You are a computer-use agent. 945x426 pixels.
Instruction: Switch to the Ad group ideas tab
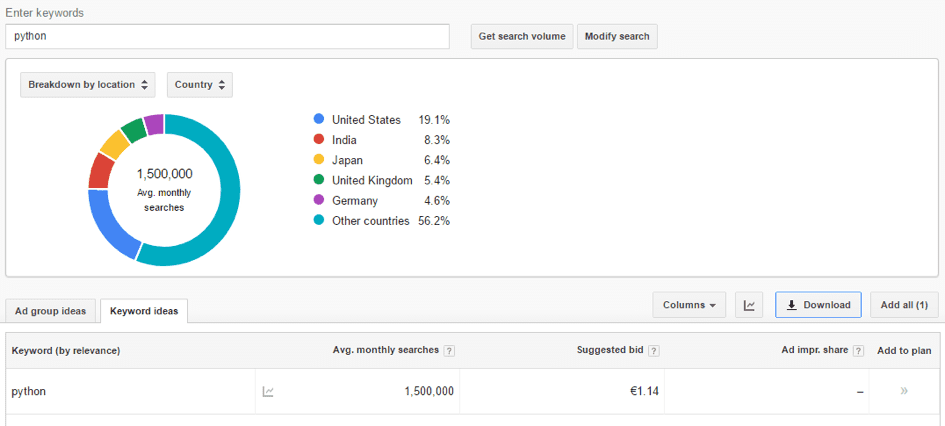(x=51, y=311)
